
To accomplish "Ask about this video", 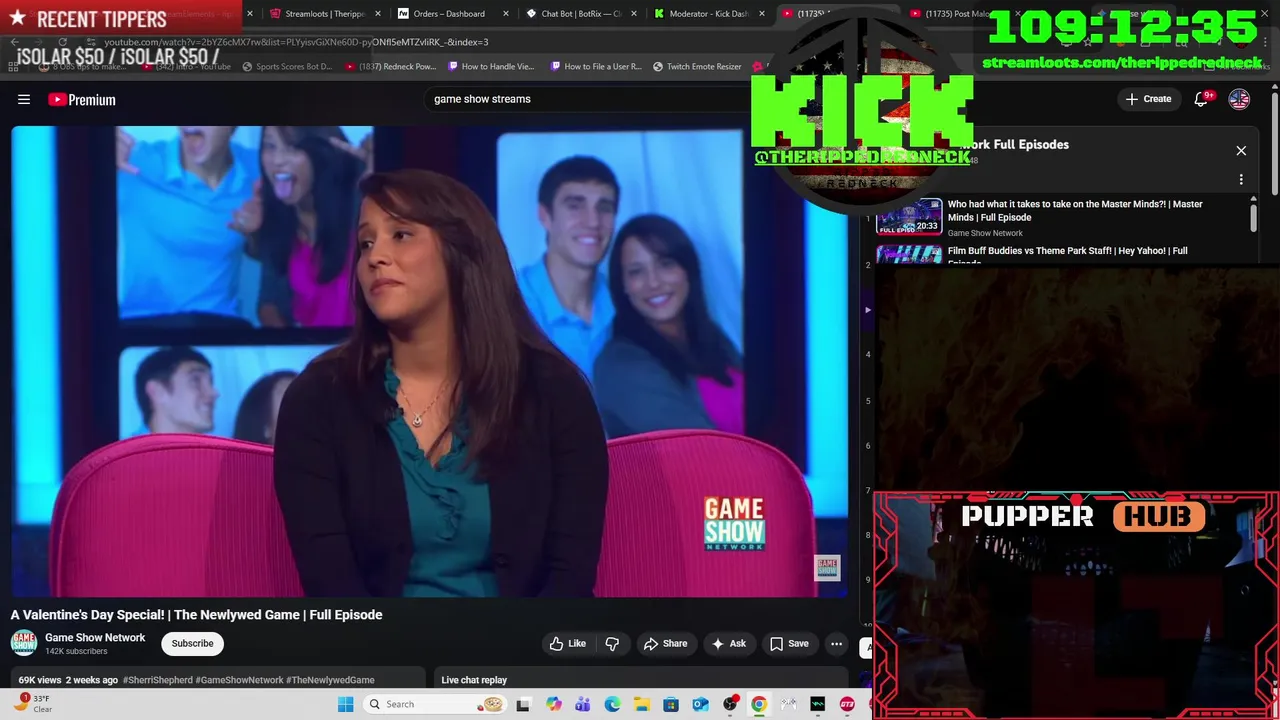I will [x=728, y=644].
